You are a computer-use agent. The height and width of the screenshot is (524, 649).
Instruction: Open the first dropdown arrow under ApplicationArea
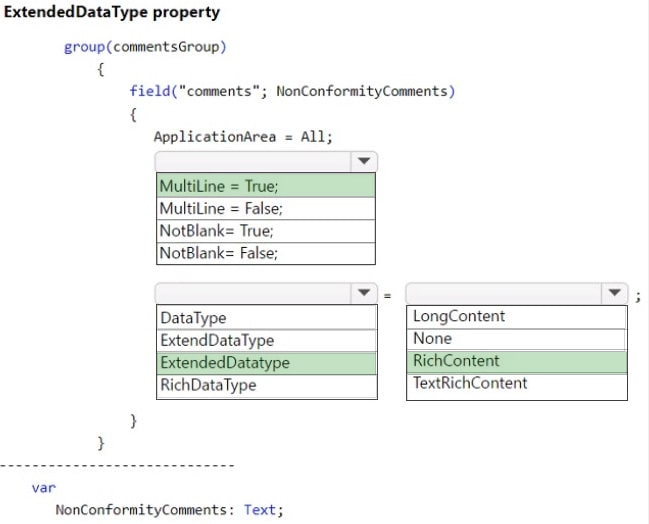tap(363, 161)
